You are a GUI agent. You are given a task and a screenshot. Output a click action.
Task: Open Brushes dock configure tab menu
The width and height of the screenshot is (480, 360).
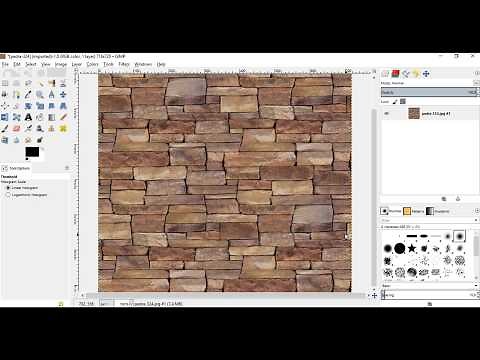click(477, 211)
